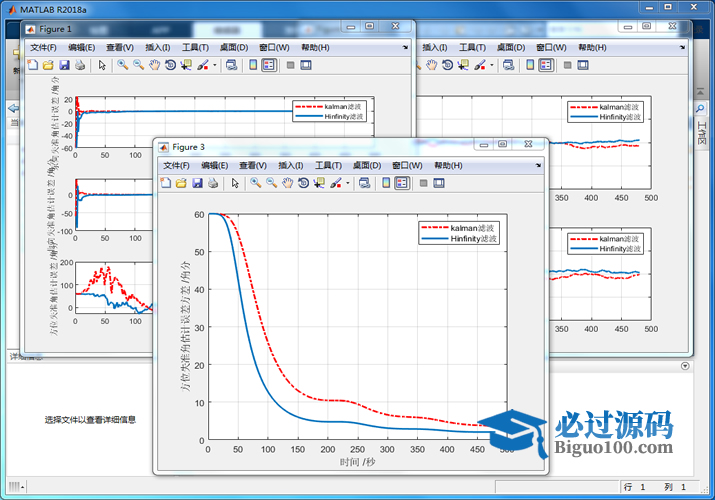The width and height of the screenshot is (715, 500).
Task: Toggle Zoom In tool in Figure 3 toolbar
Action: point(256,183)
